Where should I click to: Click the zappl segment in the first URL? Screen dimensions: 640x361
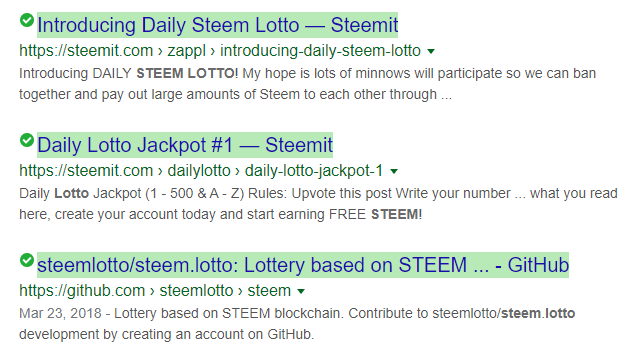click(187, 51)
